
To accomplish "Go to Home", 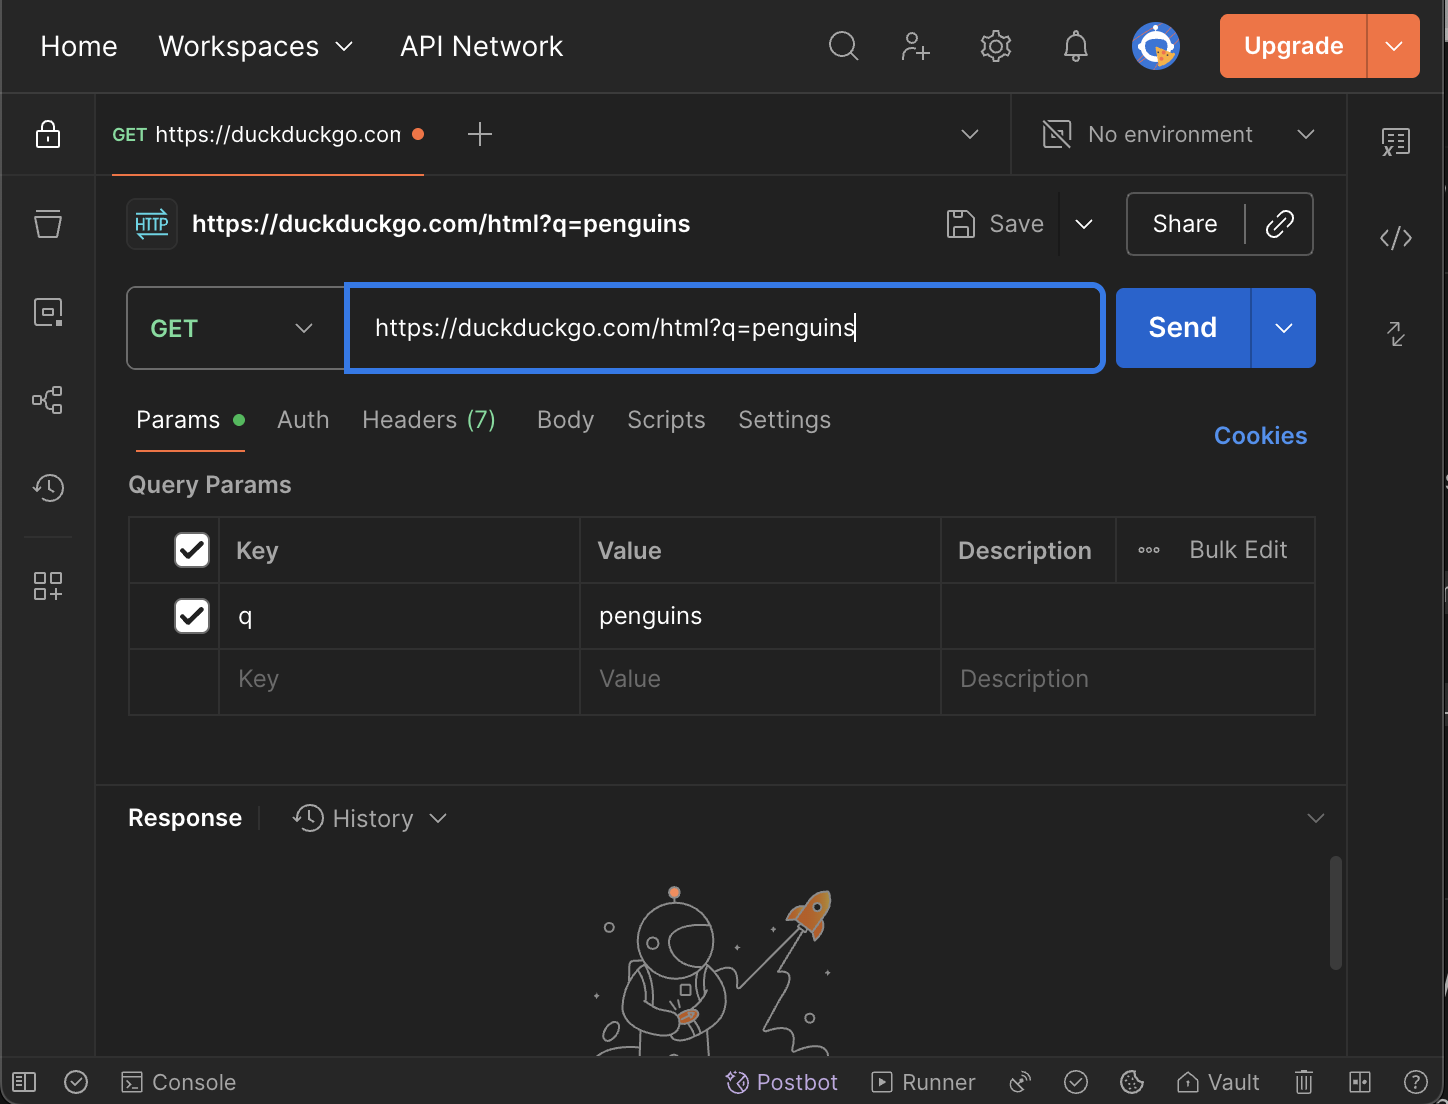I will point(79,46).
